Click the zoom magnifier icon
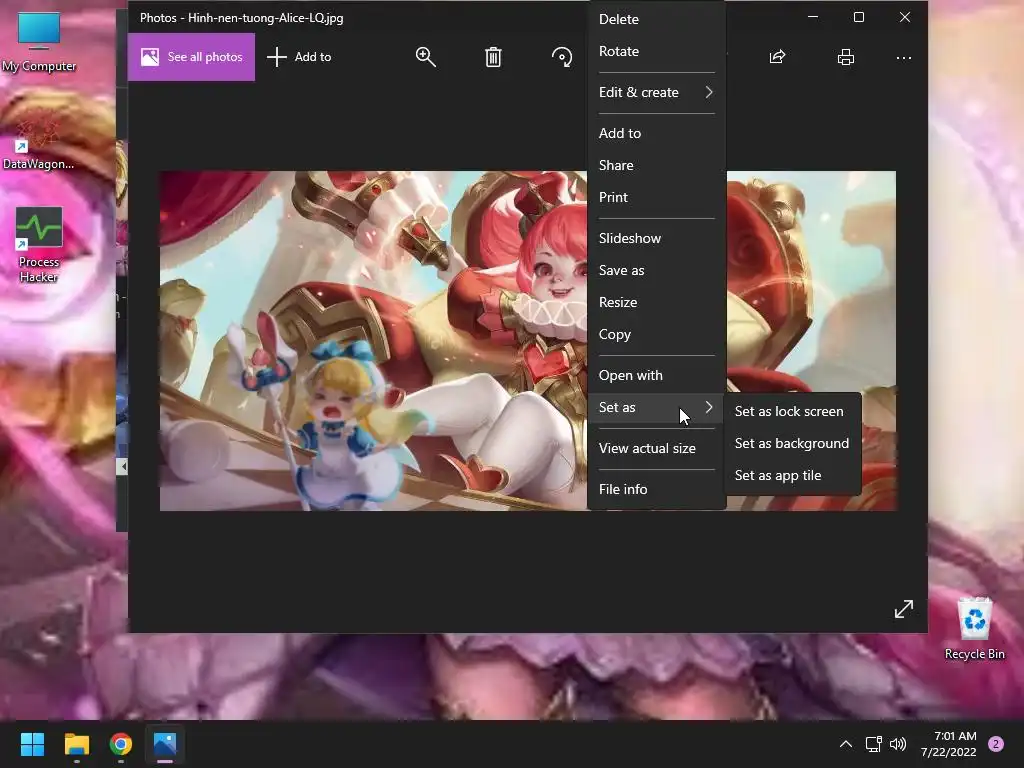This screenshot has width=1024, height=768. [426, 57]
